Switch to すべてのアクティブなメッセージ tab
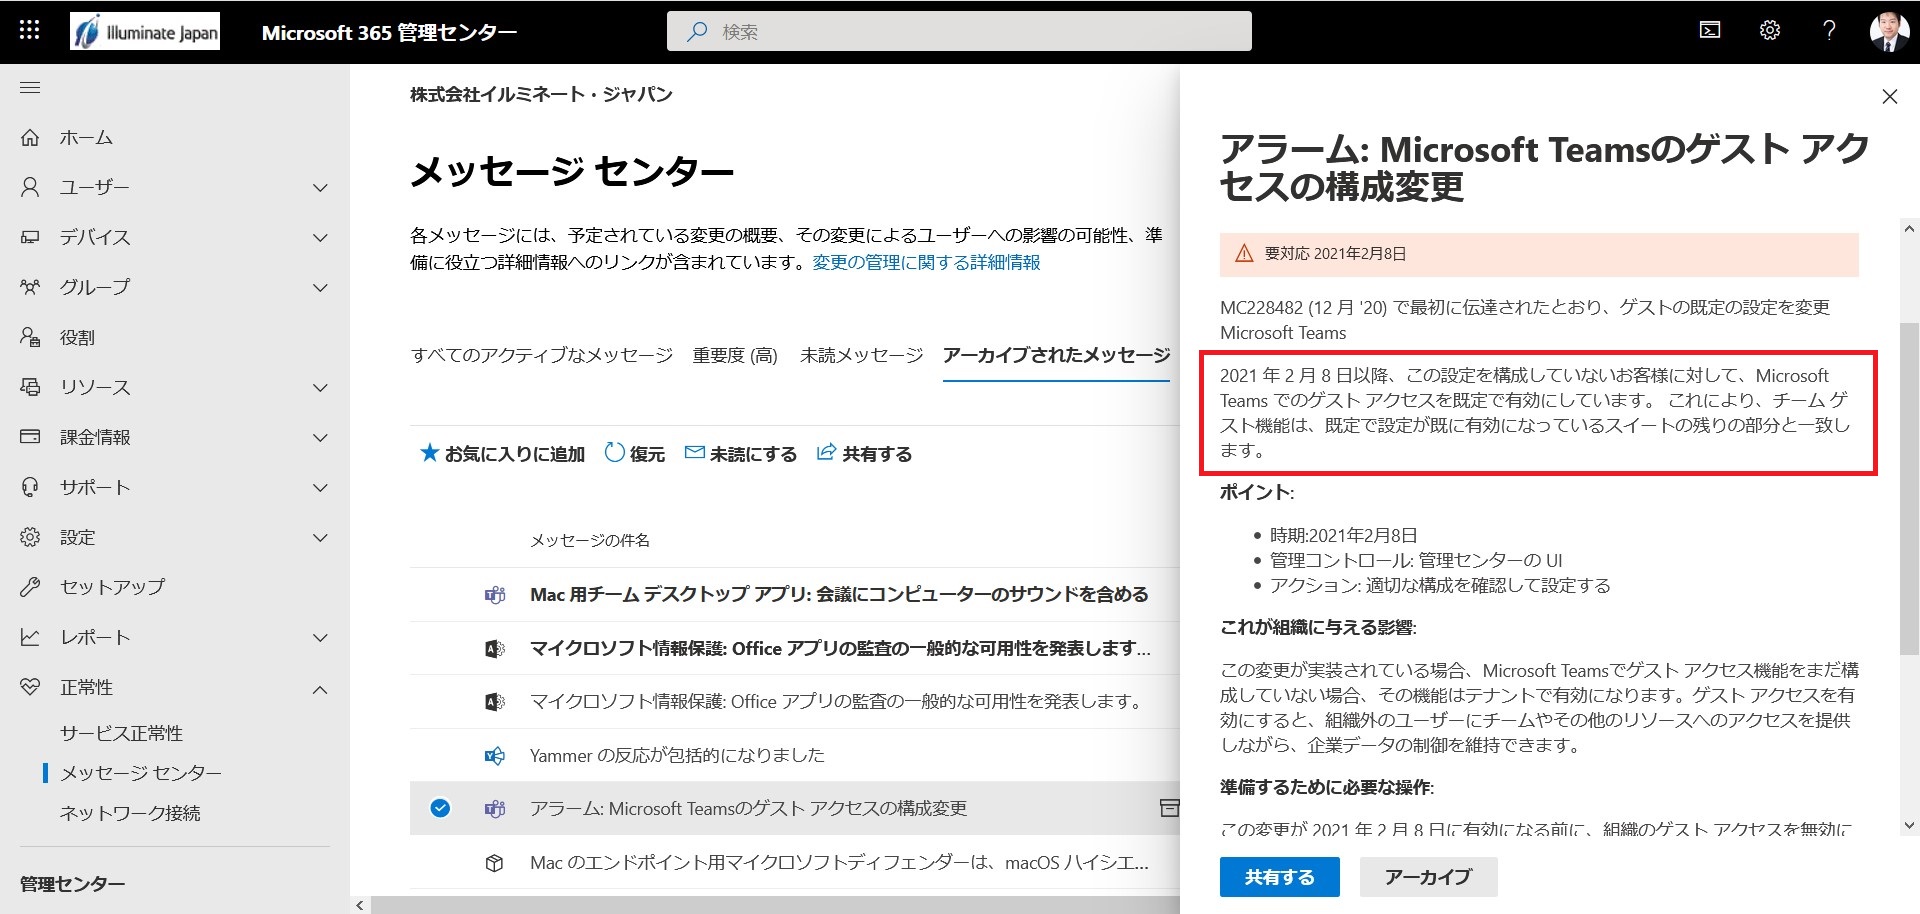Viewport: 1920px width, 914px height. click(542, 355)
